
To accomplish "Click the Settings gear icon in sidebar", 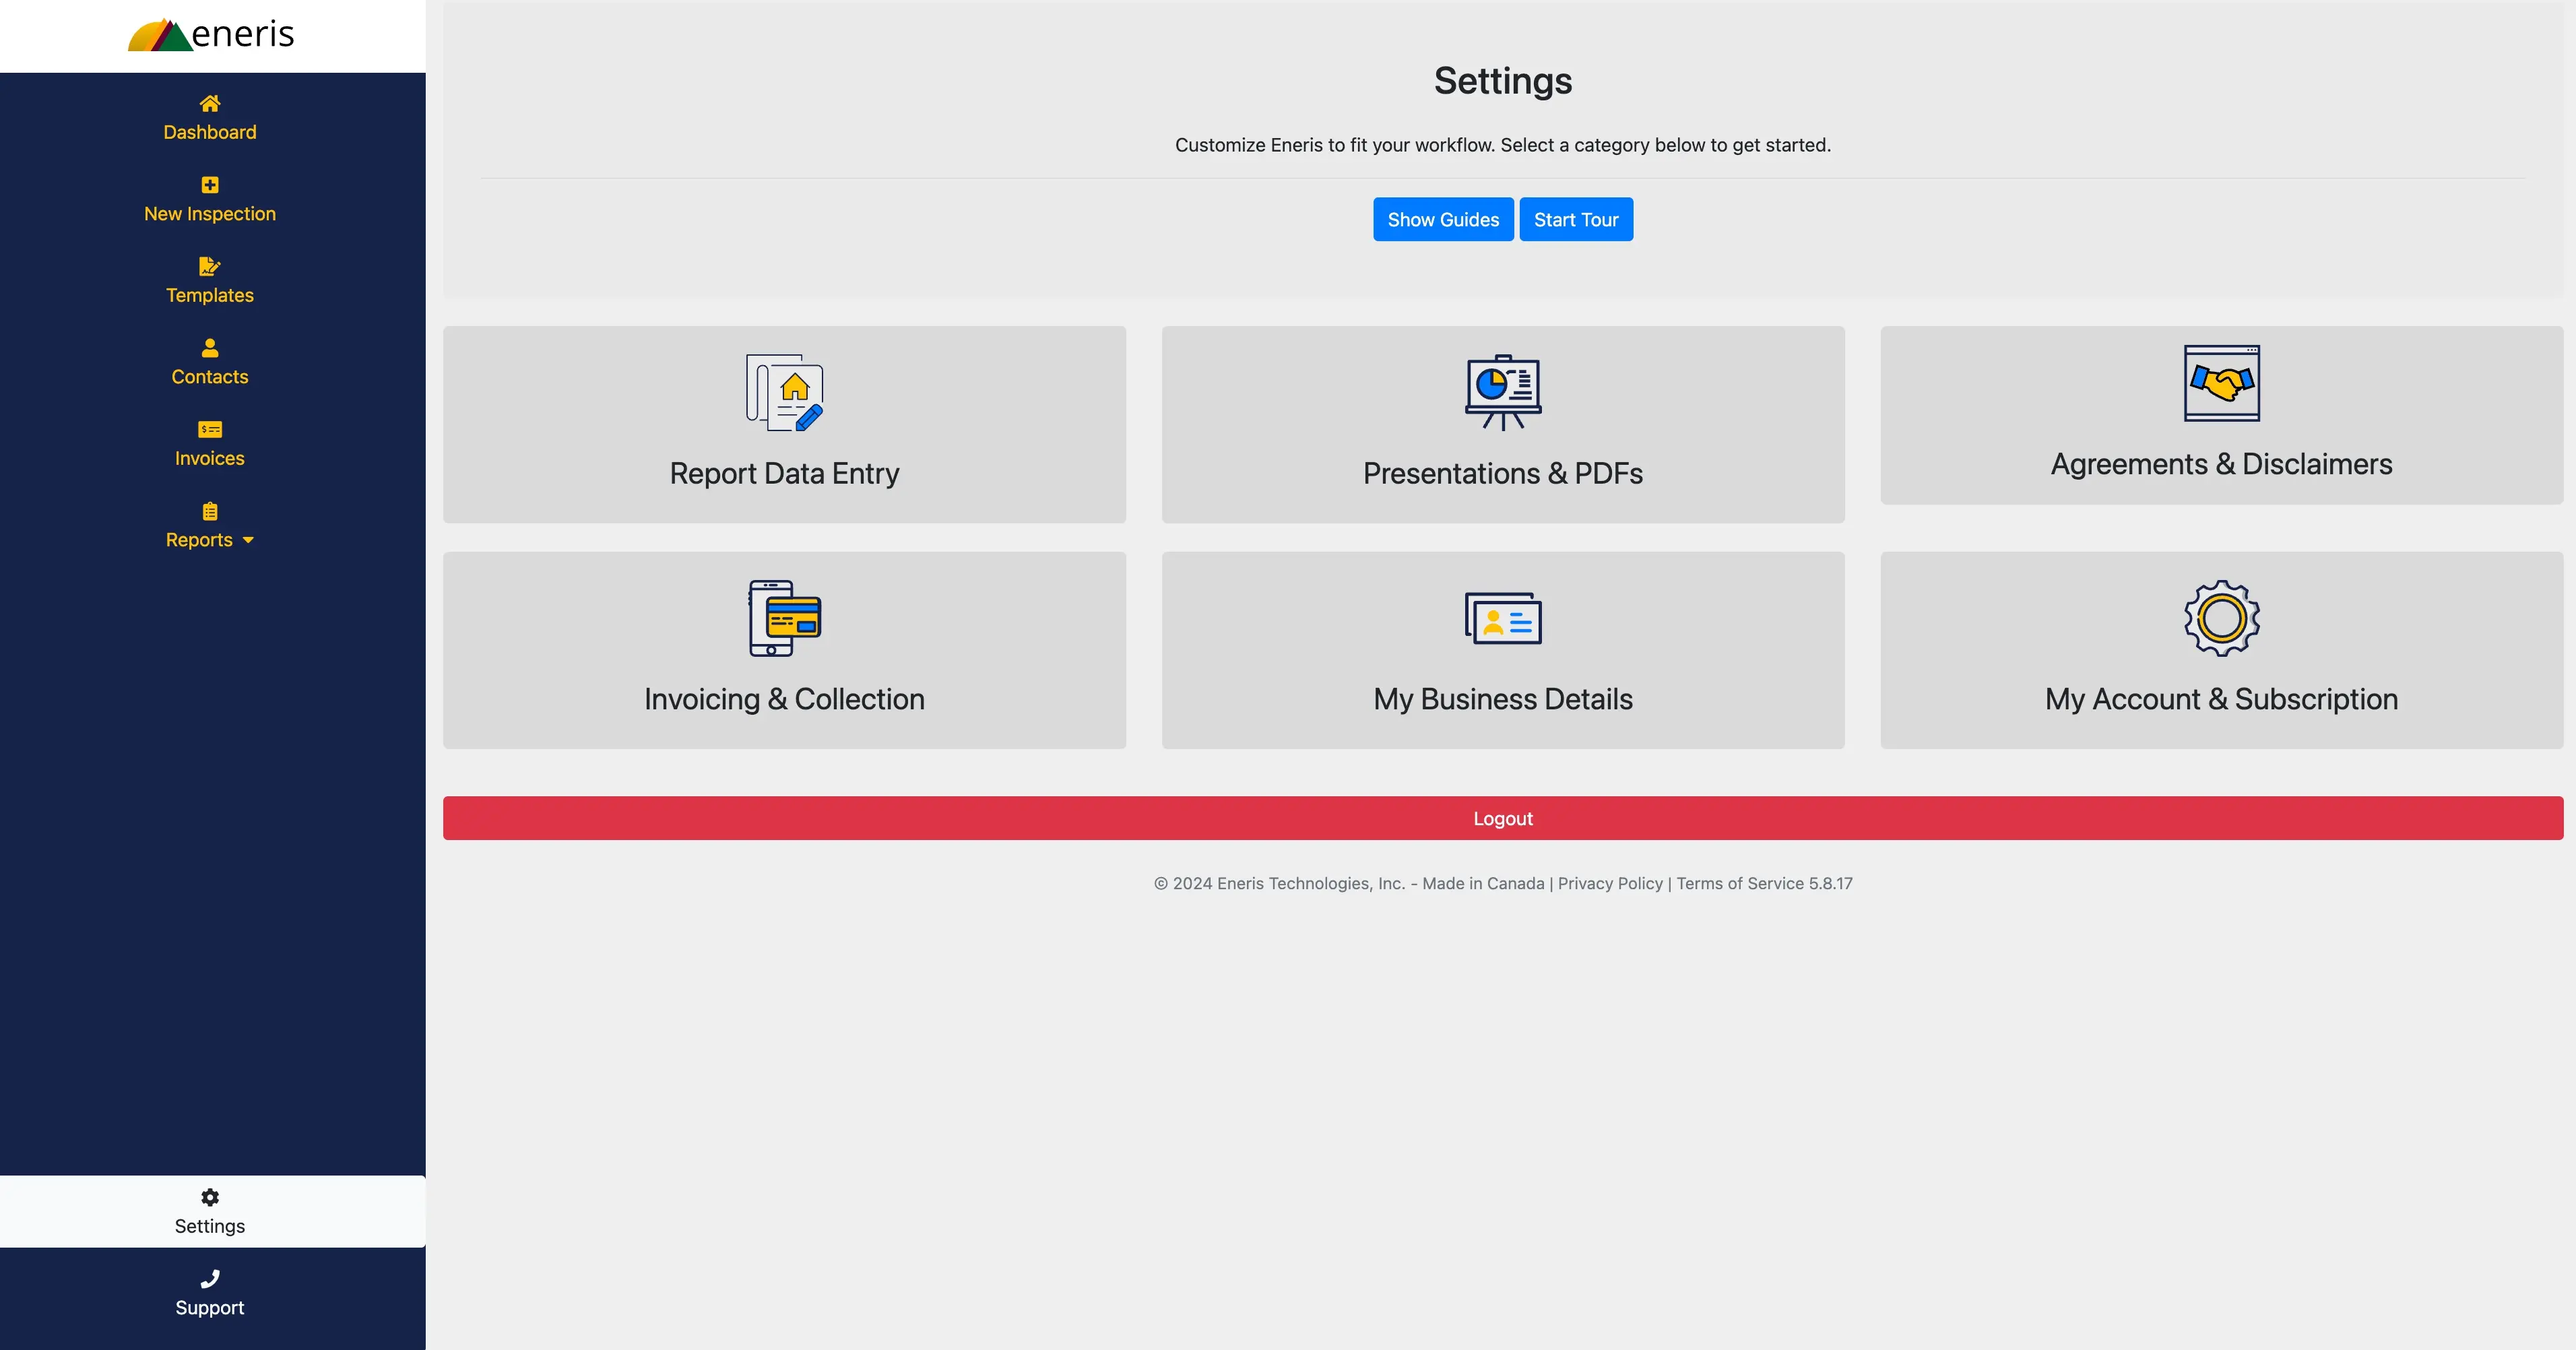I will click(x=210, y=1197).
